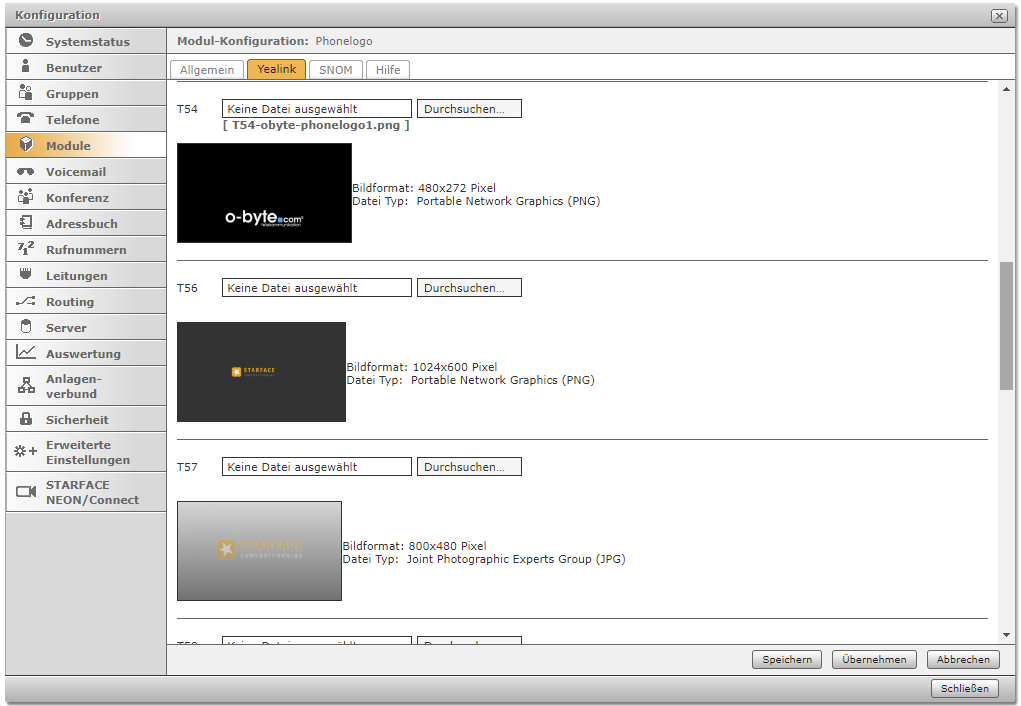Open the Adressbuch book icon

(26, 223)
